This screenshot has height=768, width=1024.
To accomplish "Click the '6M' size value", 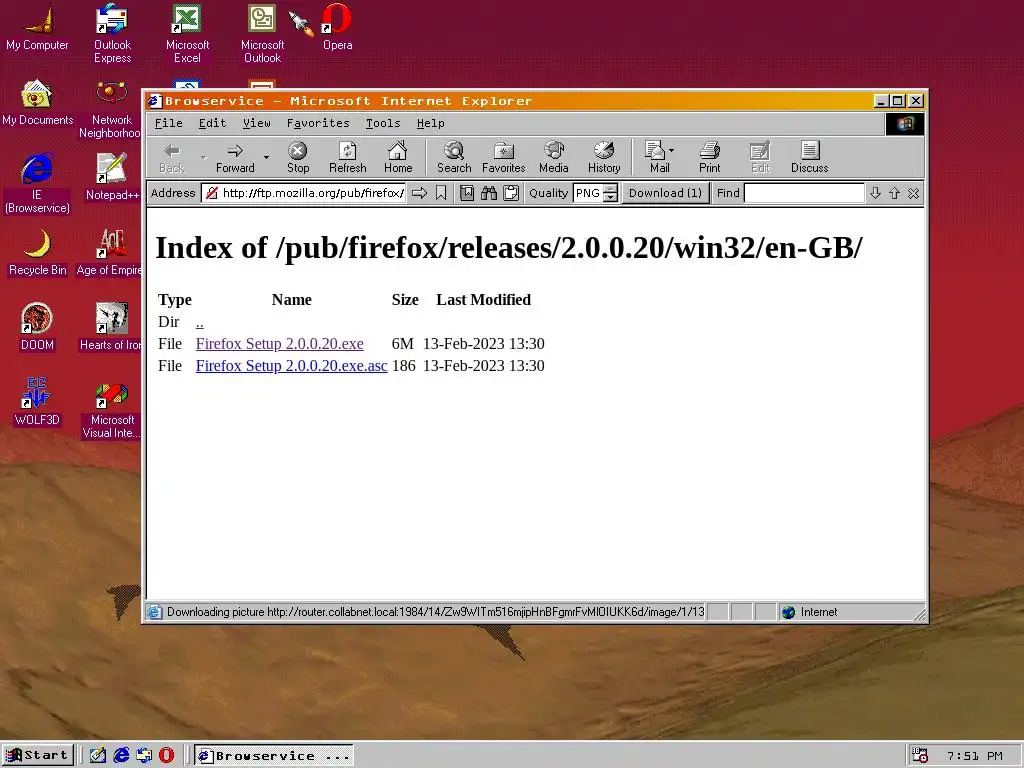I will pyautogui.click(x=402, y=344).
